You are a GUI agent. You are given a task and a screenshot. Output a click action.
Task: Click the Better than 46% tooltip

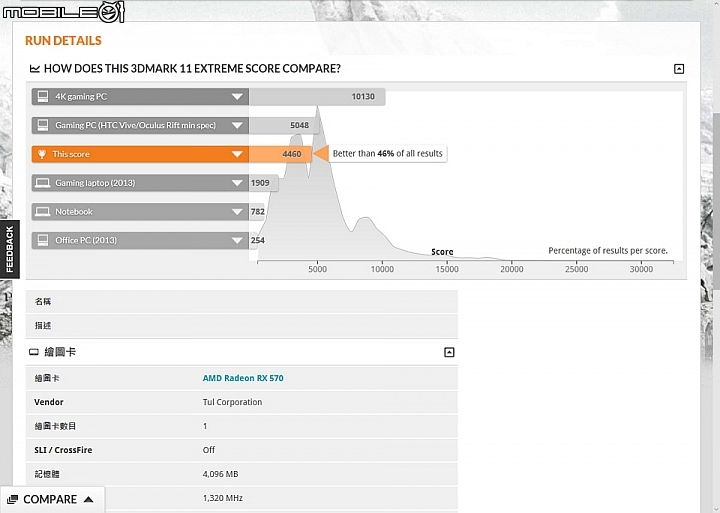[x=388, y=153]
